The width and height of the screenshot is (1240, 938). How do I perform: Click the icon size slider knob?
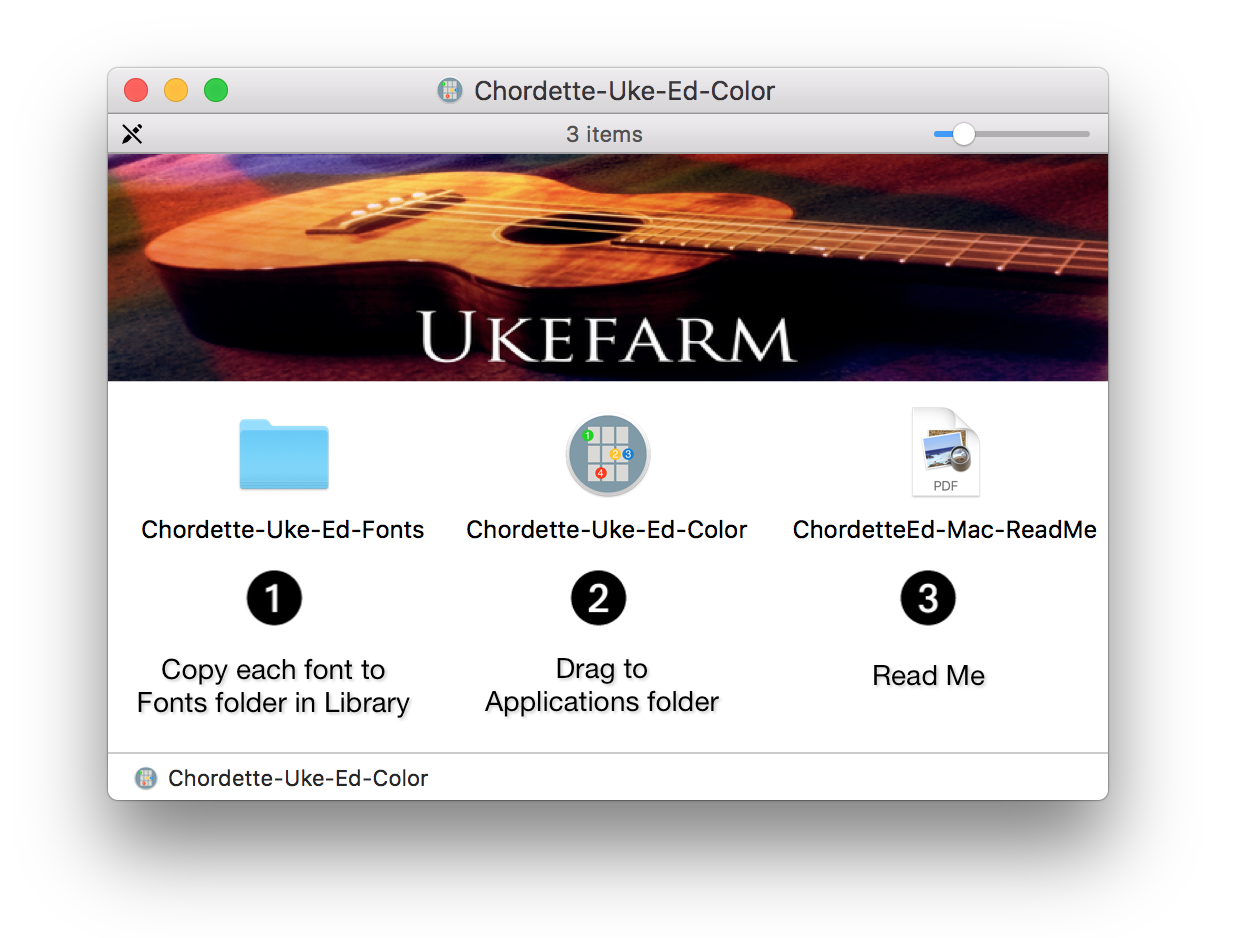963,134
